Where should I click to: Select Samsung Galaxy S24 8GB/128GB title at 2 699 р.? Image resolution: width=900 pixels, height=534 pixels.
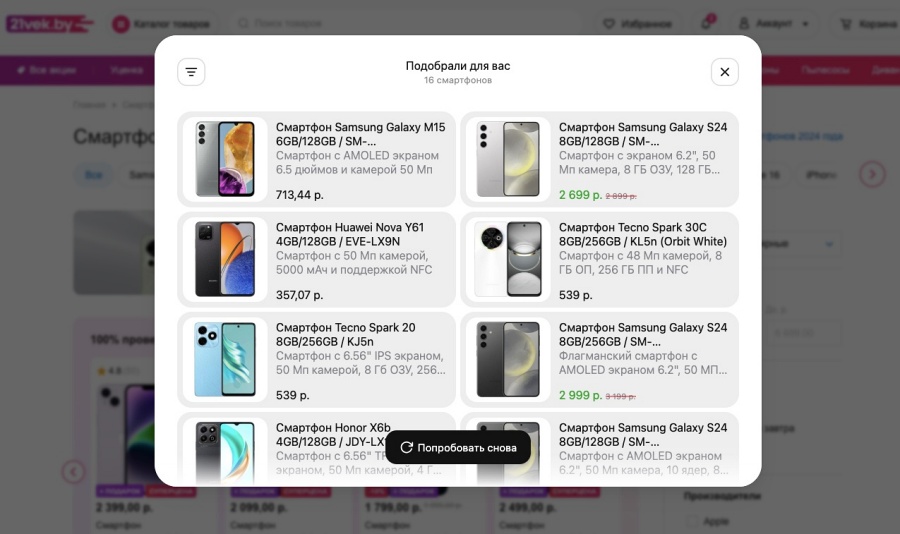pos(643,134)
